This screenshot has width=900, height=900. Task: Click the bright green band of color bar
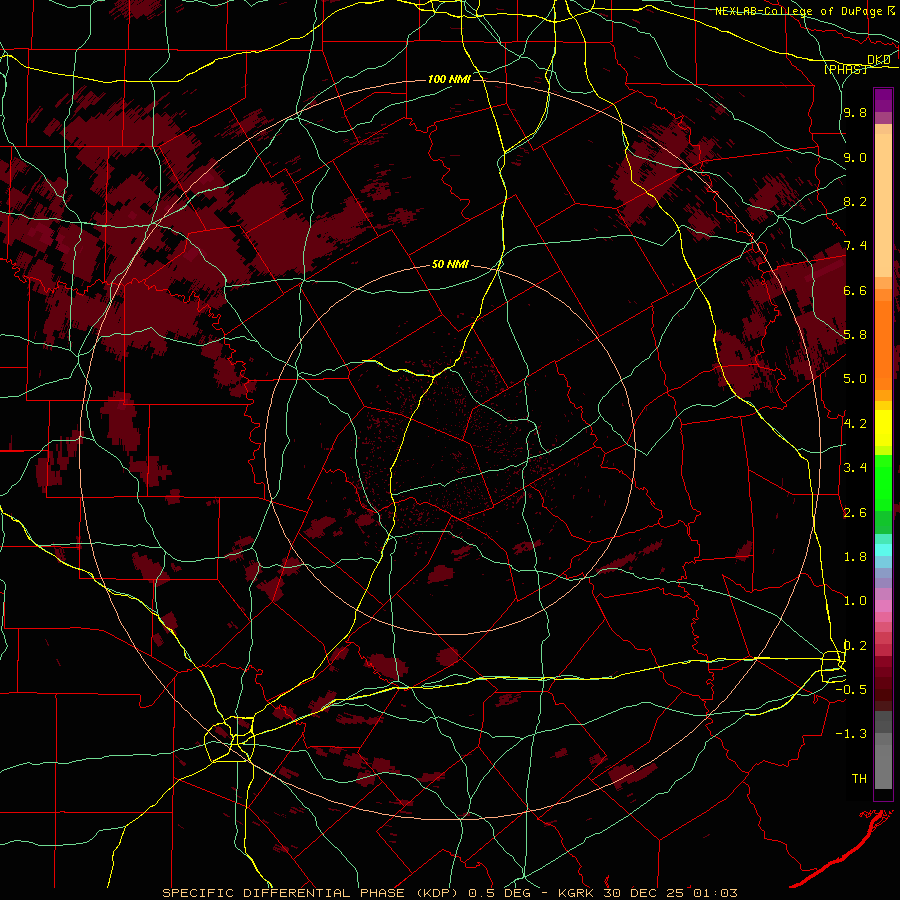[883, 483]
